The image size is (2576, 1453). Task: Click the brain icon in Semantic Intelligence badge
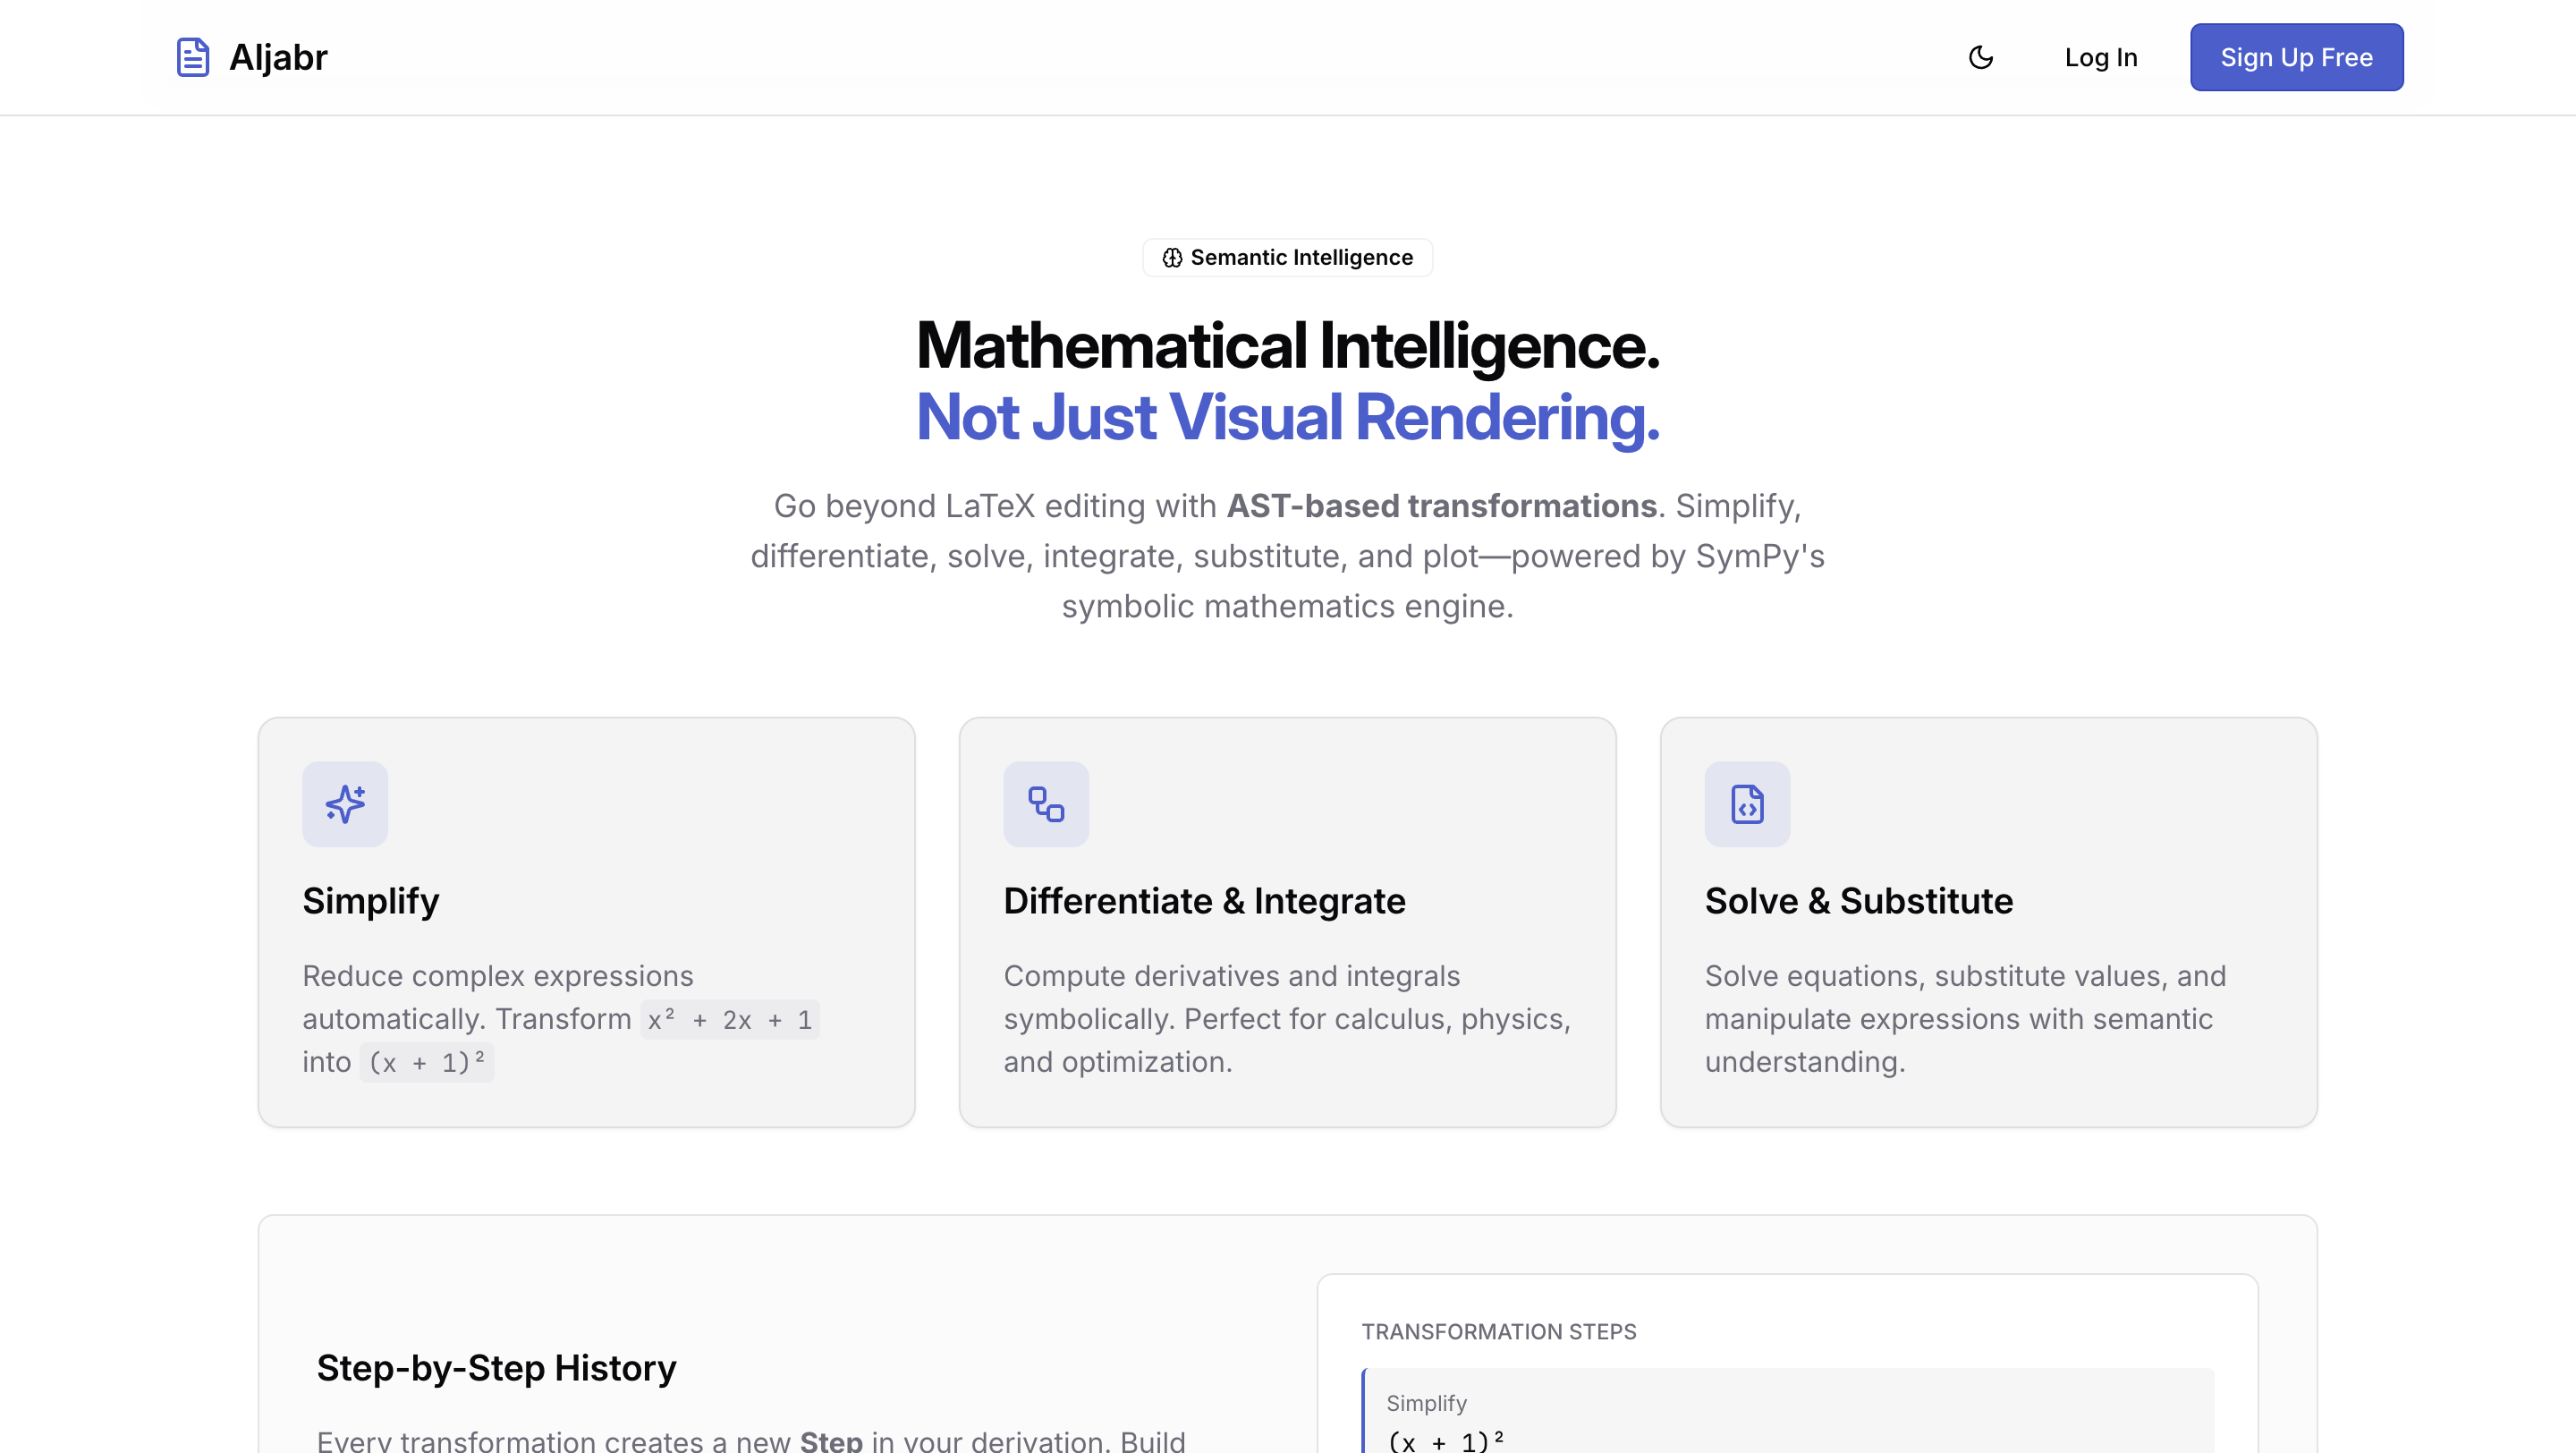point(1172,257)
